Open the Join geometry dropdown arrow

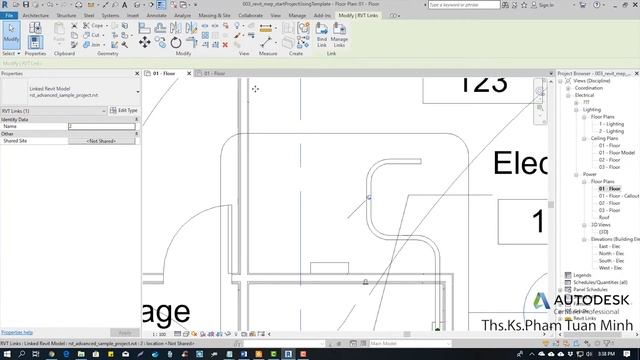[104, 44]
